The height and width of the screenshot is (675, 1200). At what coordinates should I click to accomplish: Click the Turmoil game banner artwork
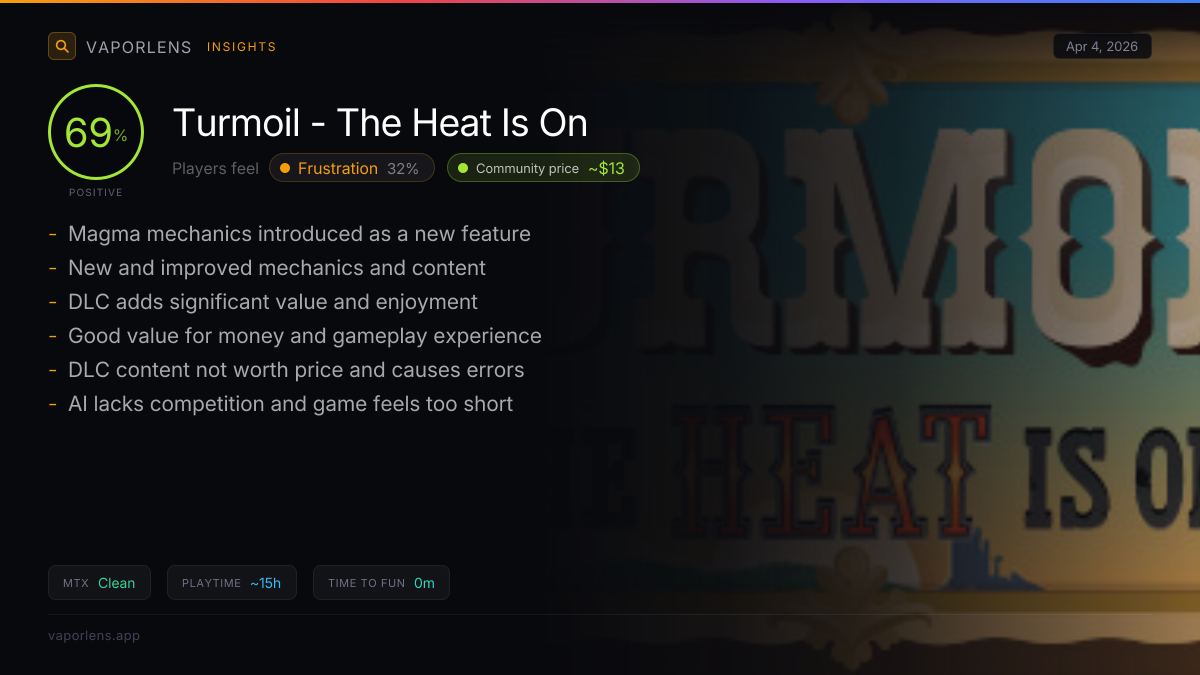click(x=900, y=340)
